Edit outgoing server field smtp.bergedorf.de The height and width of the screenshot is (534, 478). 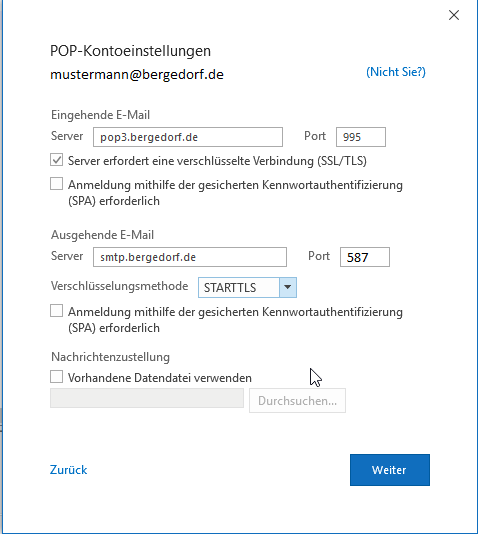coord(190,257)
